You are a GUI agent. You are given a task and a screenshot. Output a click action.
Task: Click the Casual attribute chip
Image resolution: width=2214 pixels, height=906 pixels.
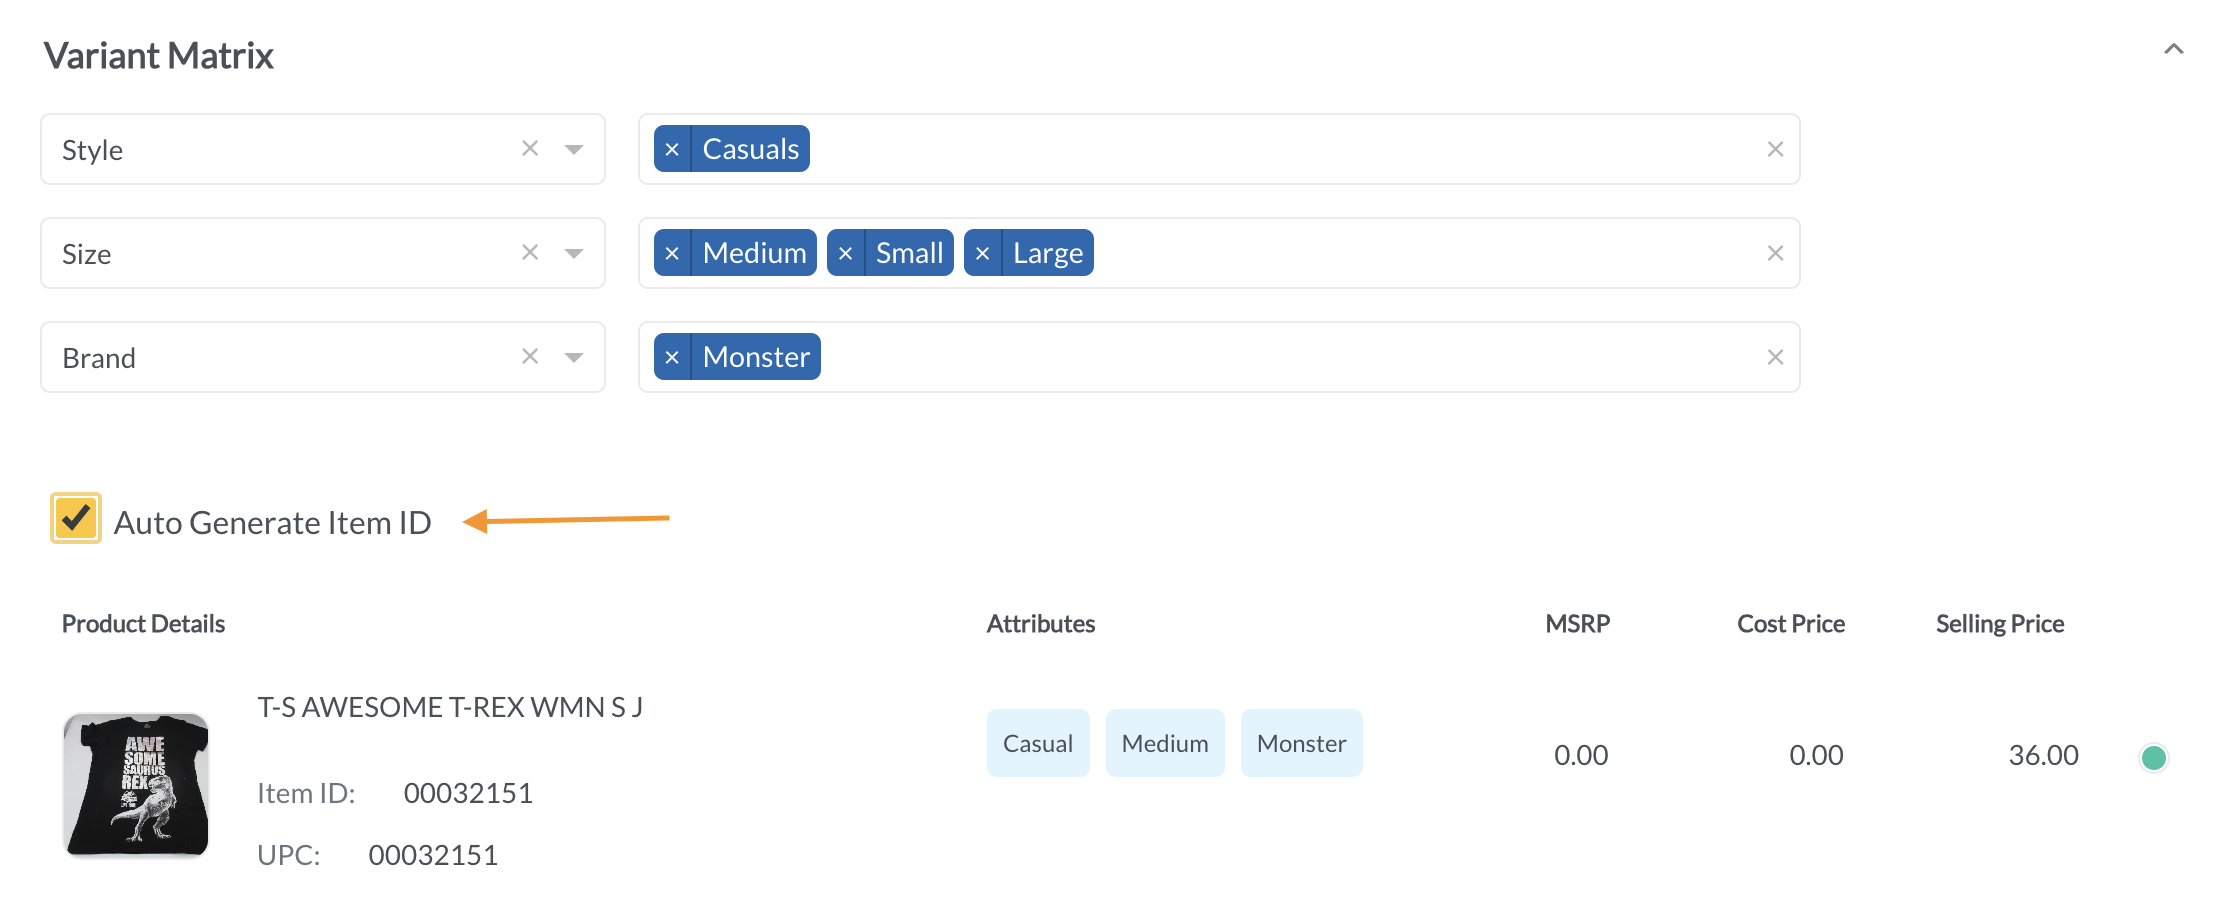[x=1037, y=743]
